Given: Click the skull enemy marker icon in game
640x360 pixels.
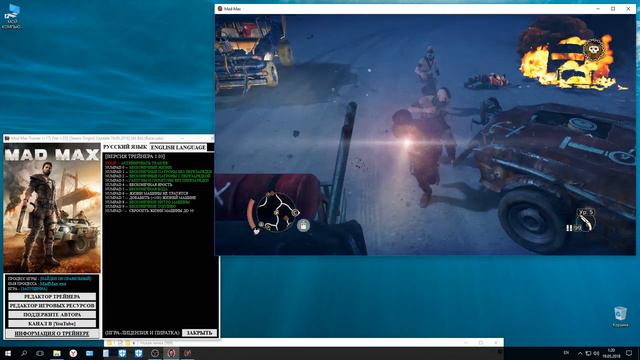Looking at the screenshot, I should (593, 49).
